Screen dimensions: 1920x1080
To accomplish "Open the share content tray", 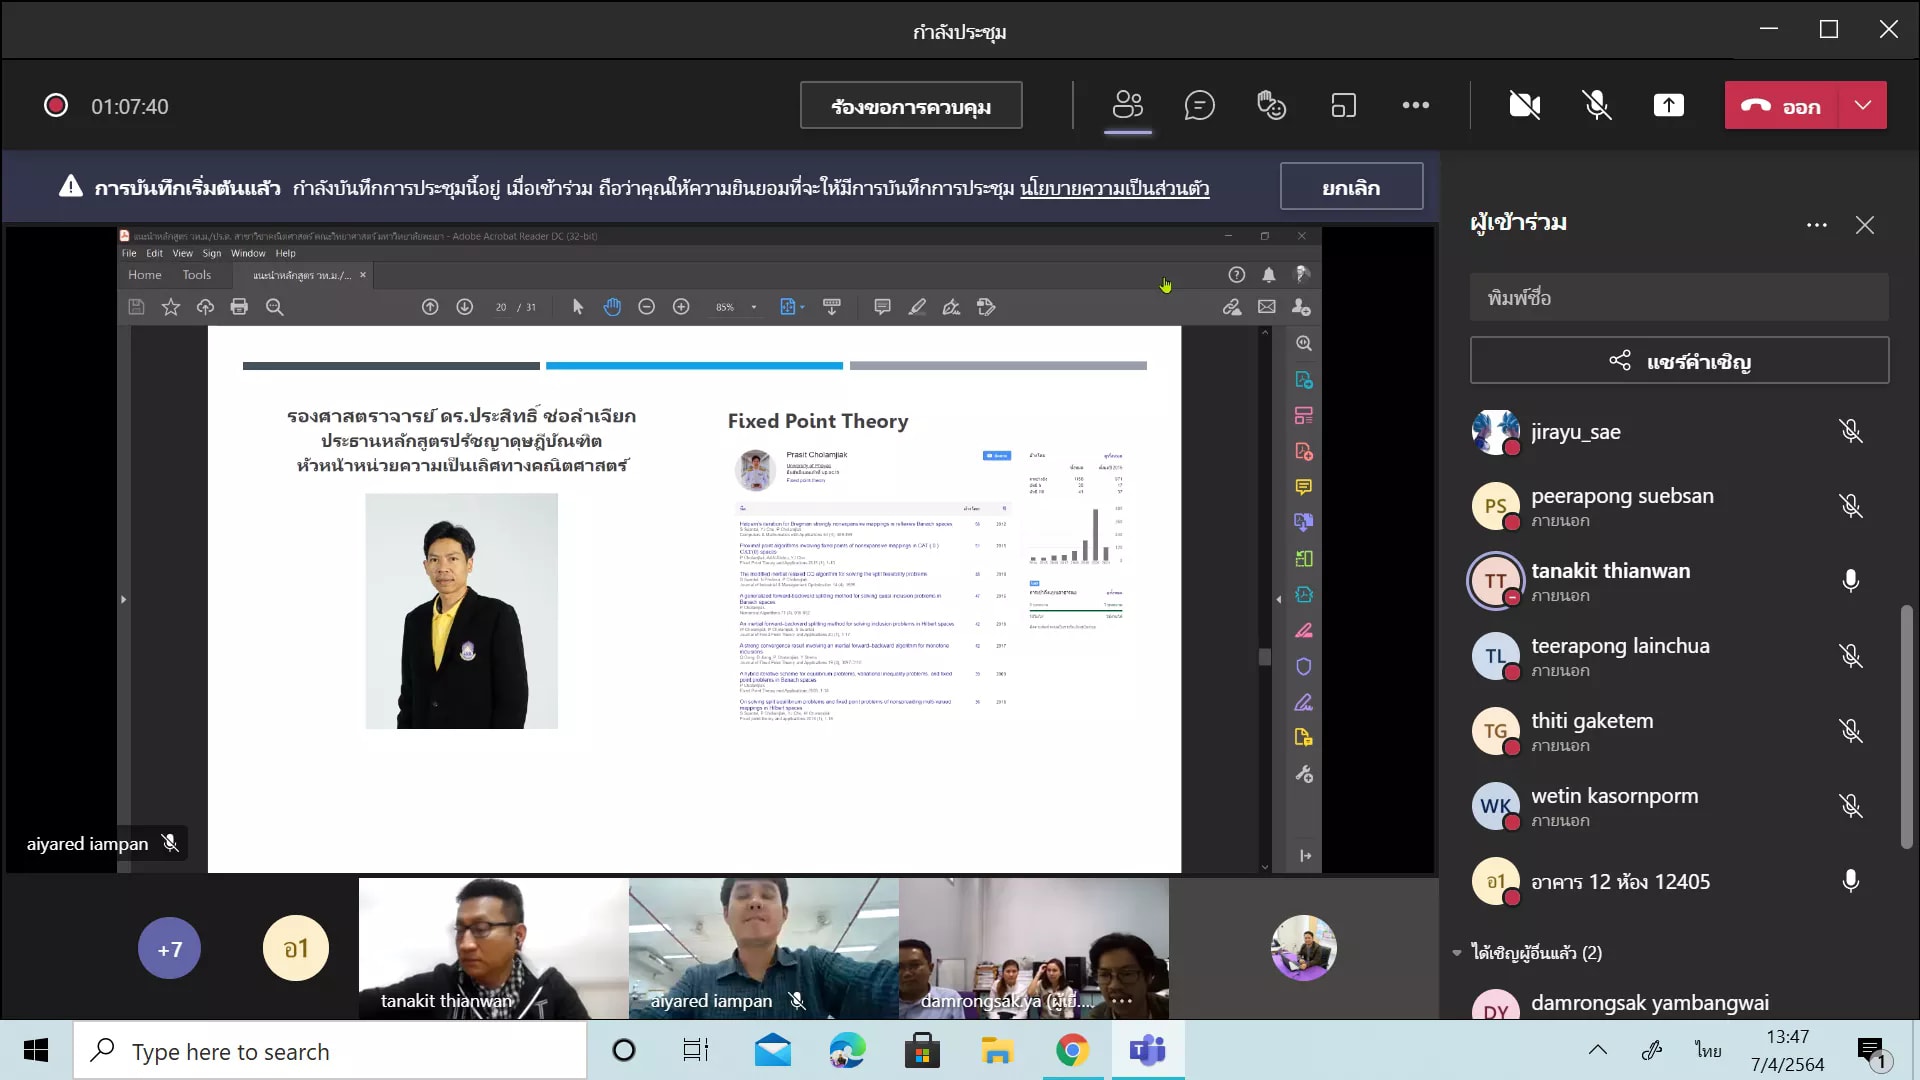I will (1668, 105).
